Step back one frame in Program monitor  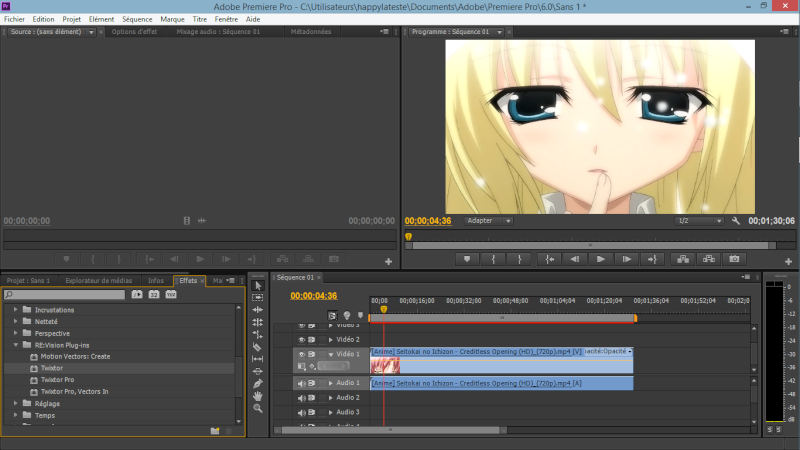click(x=574, y=259)
